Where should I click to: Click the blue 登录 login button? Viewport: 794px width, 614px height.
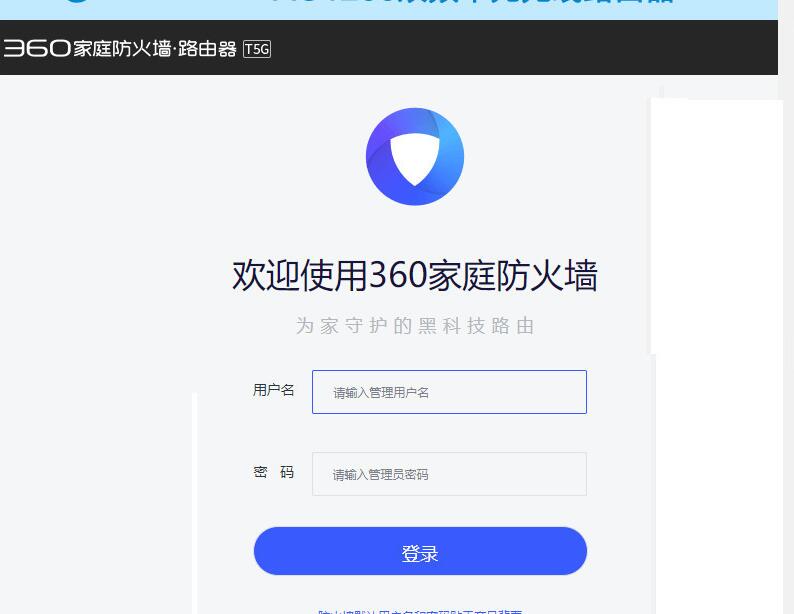tap(420, 551)
